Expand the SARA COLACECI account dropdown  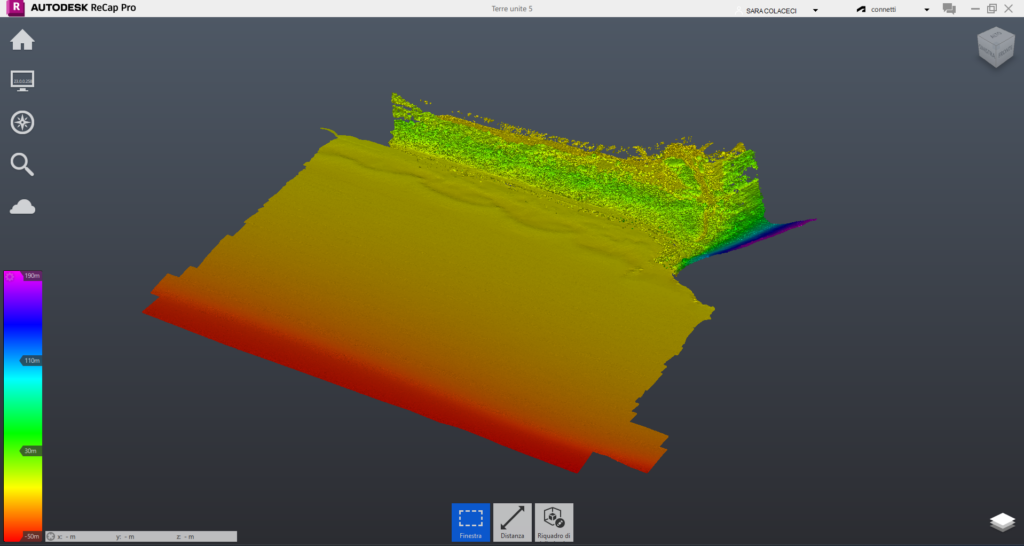(x=816, y=10)
